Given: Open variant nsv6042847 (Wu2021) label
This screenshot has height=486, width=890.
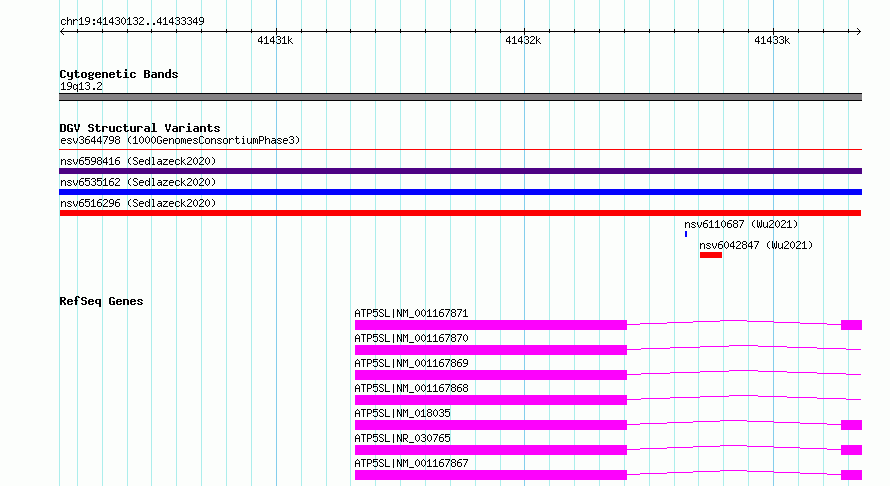Looking at the screenshot, I should 756,245.
